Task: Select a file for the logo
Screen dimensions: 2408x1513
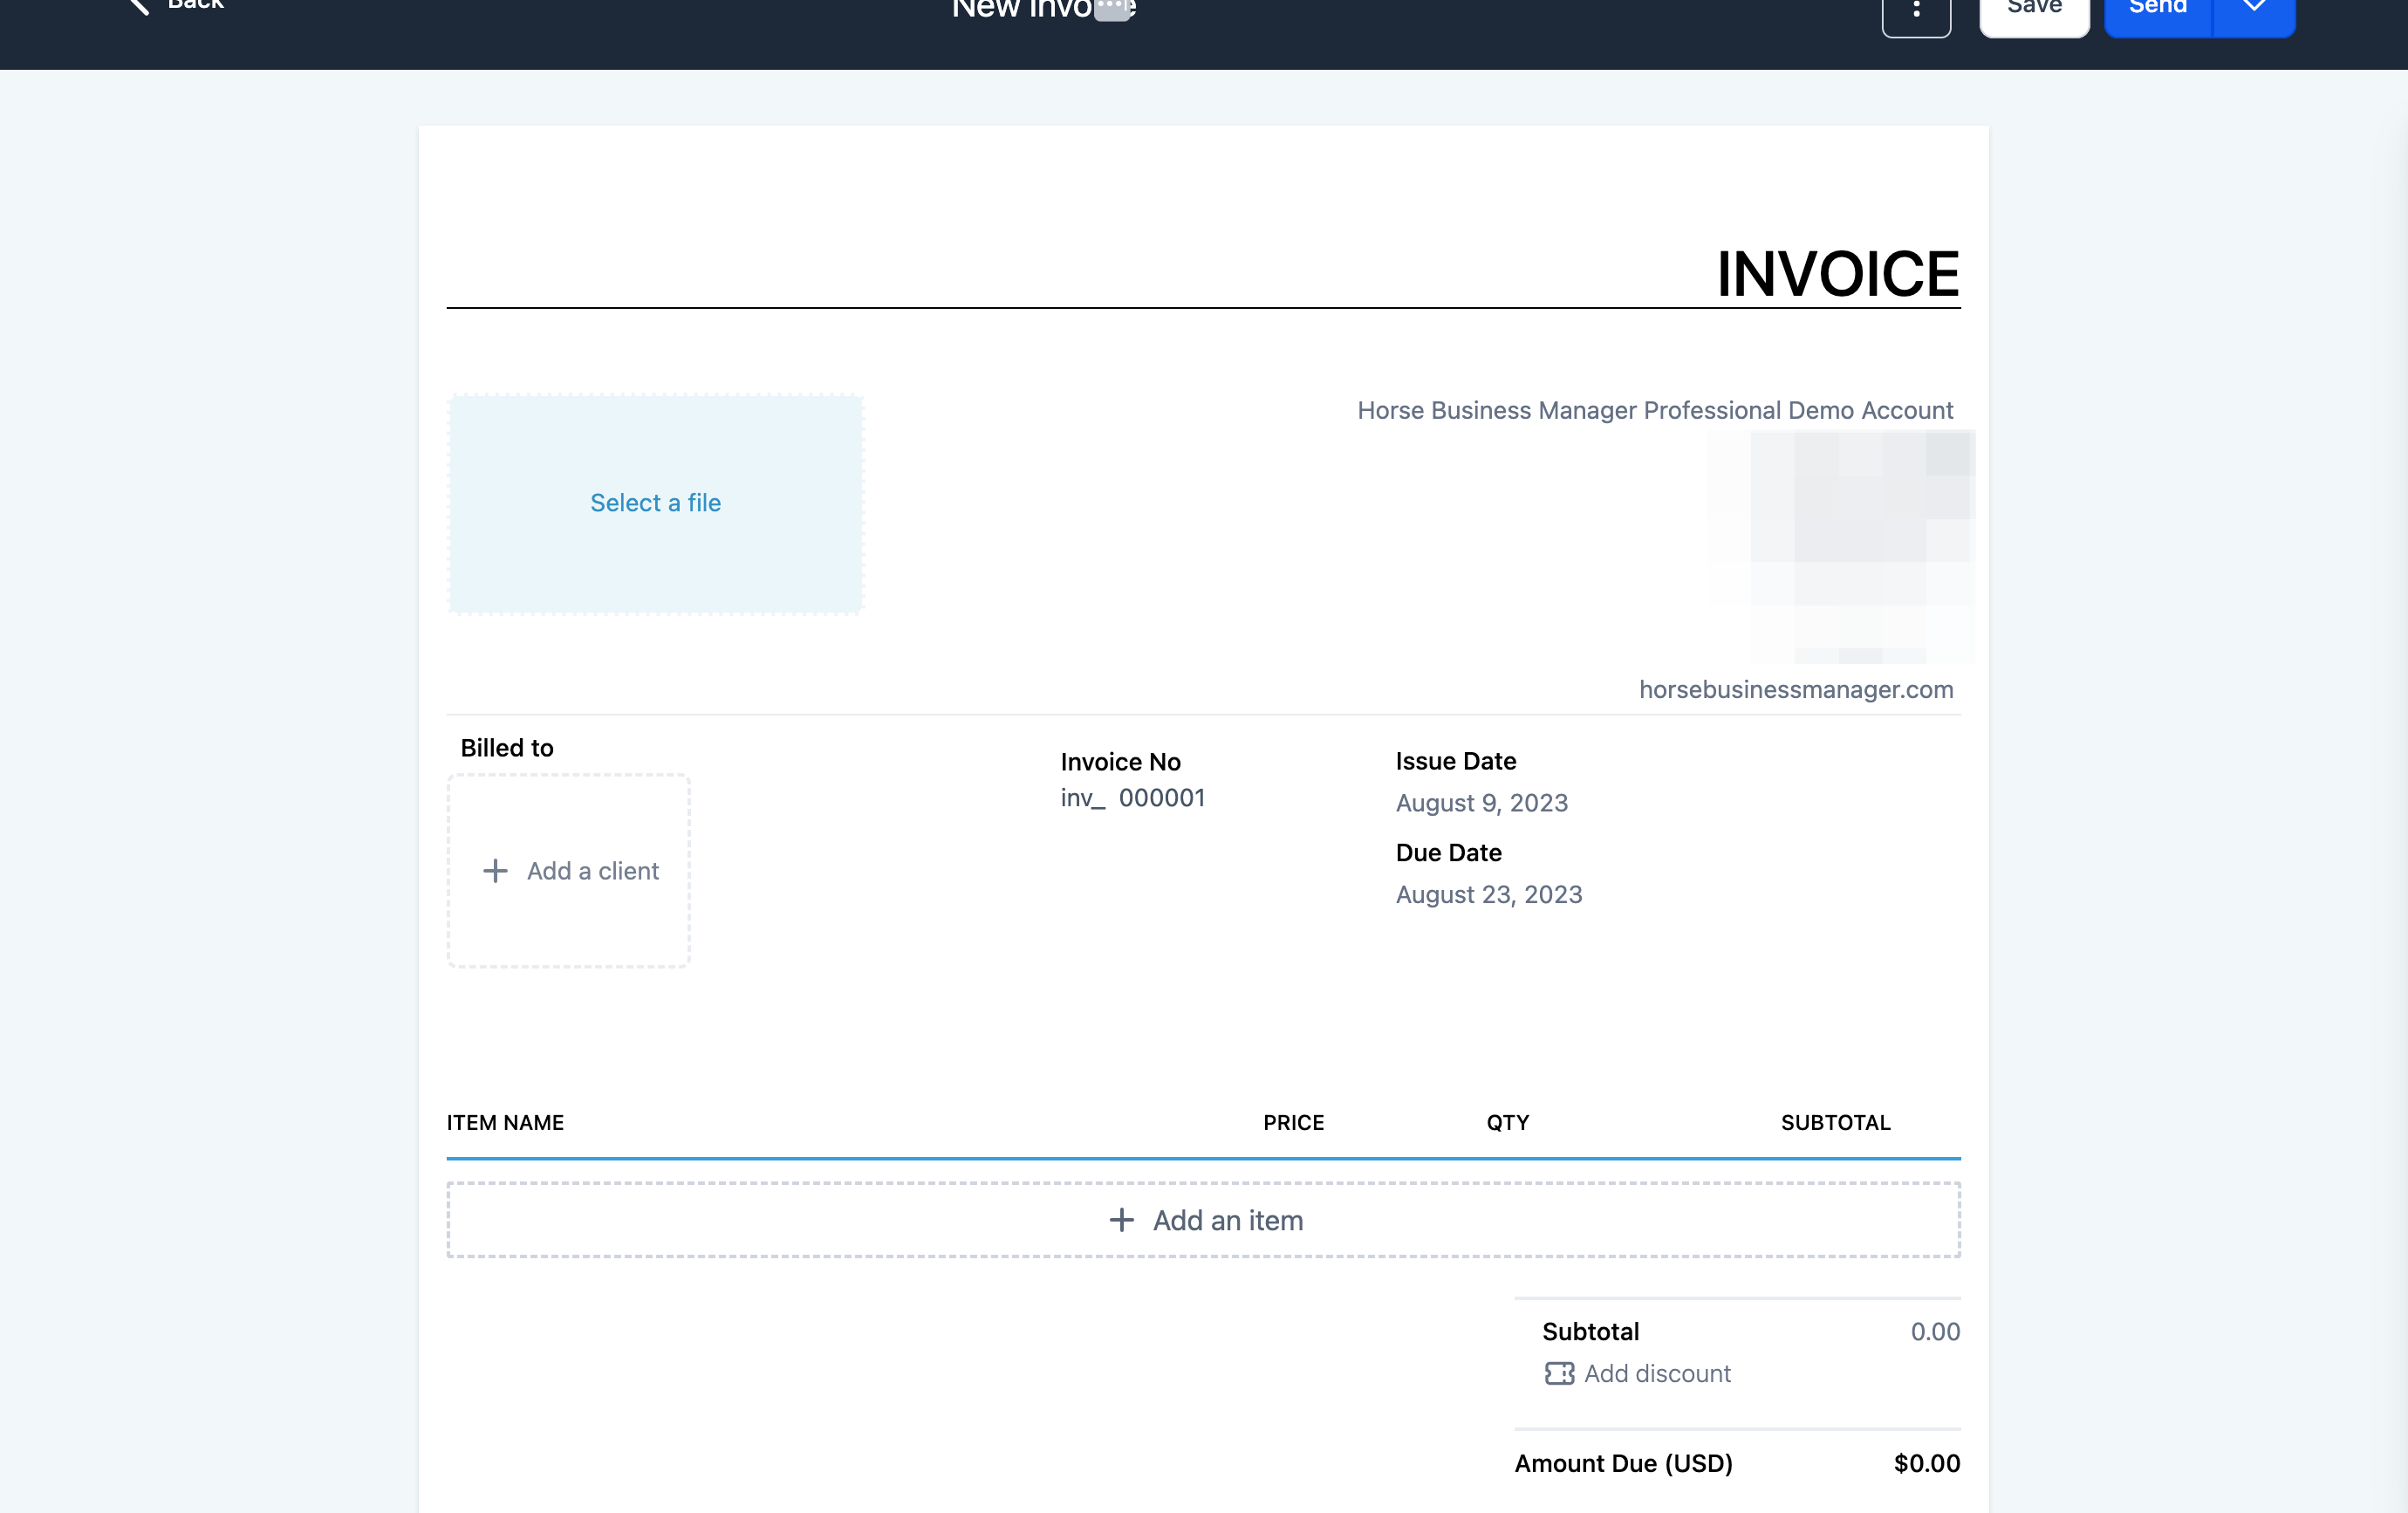Action: tap(655, 503)
